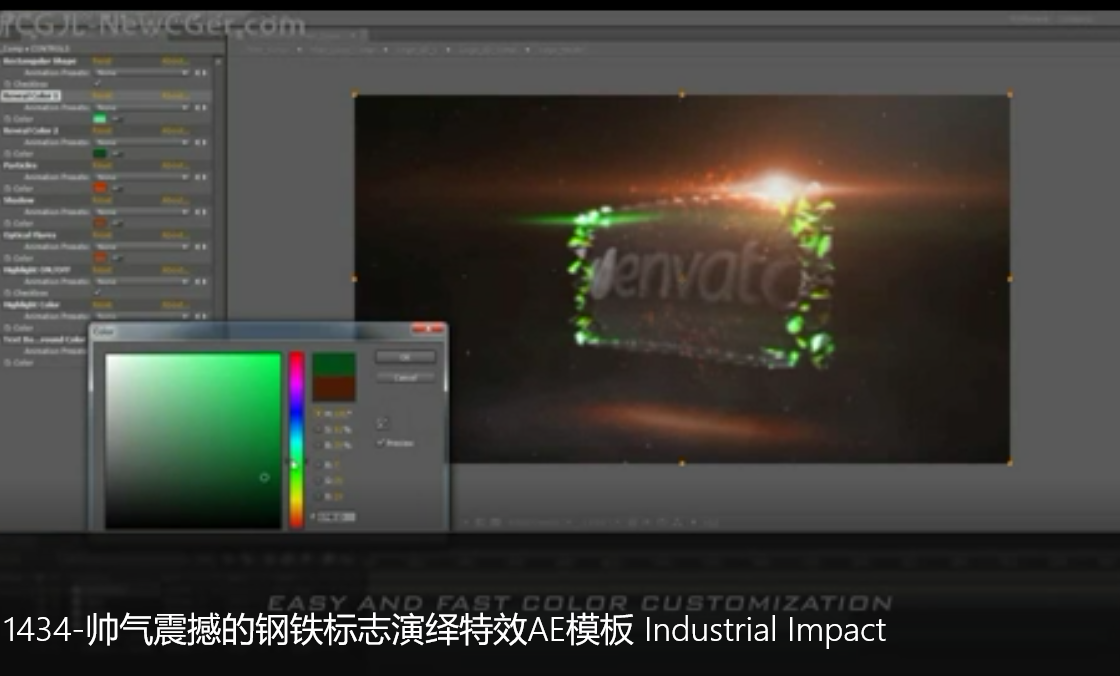Open the Particles orange-red color swatch
This screenshot has width=1120, height=676.
pos(100,189)
